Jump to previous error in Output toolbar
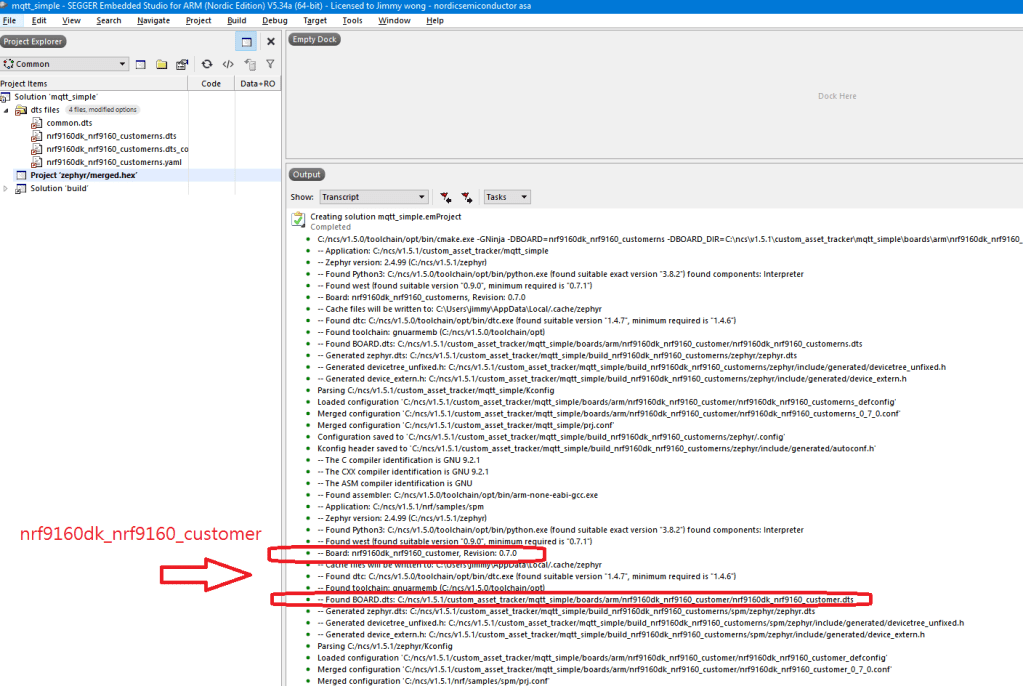Screen dimensions: 1023x686 446,198
